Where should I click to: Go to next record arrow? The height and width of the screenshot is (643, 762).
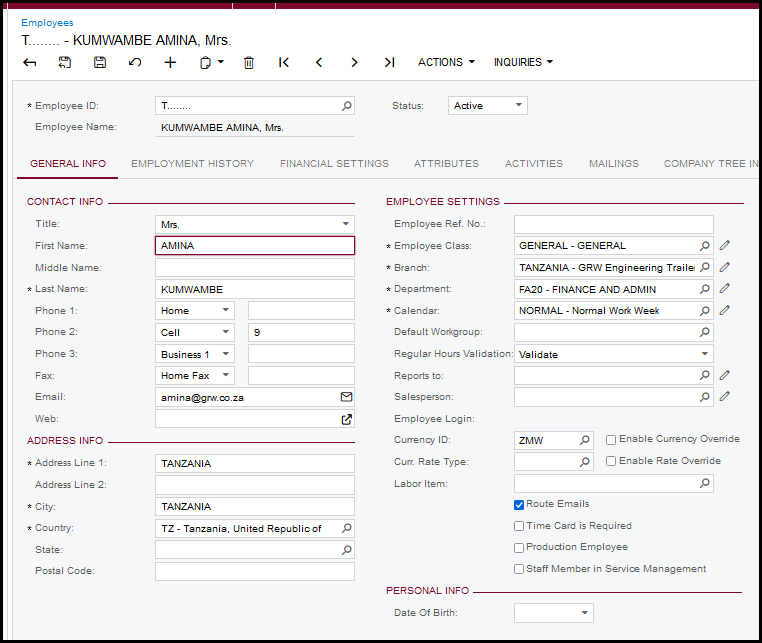pyautogui.click(x=354, y=62)
